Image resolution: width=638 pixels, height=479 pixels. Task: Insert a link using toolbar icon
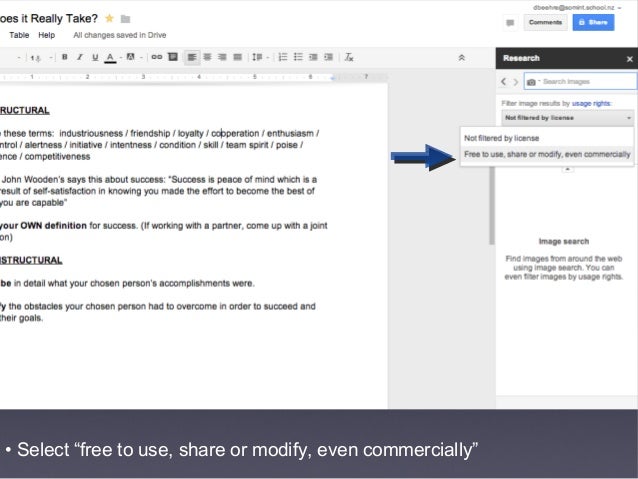point(155,57)
